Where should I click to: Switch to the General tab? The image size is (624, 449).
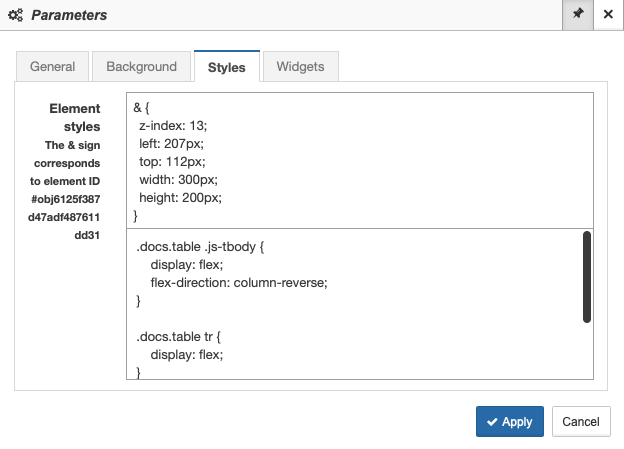53,66
